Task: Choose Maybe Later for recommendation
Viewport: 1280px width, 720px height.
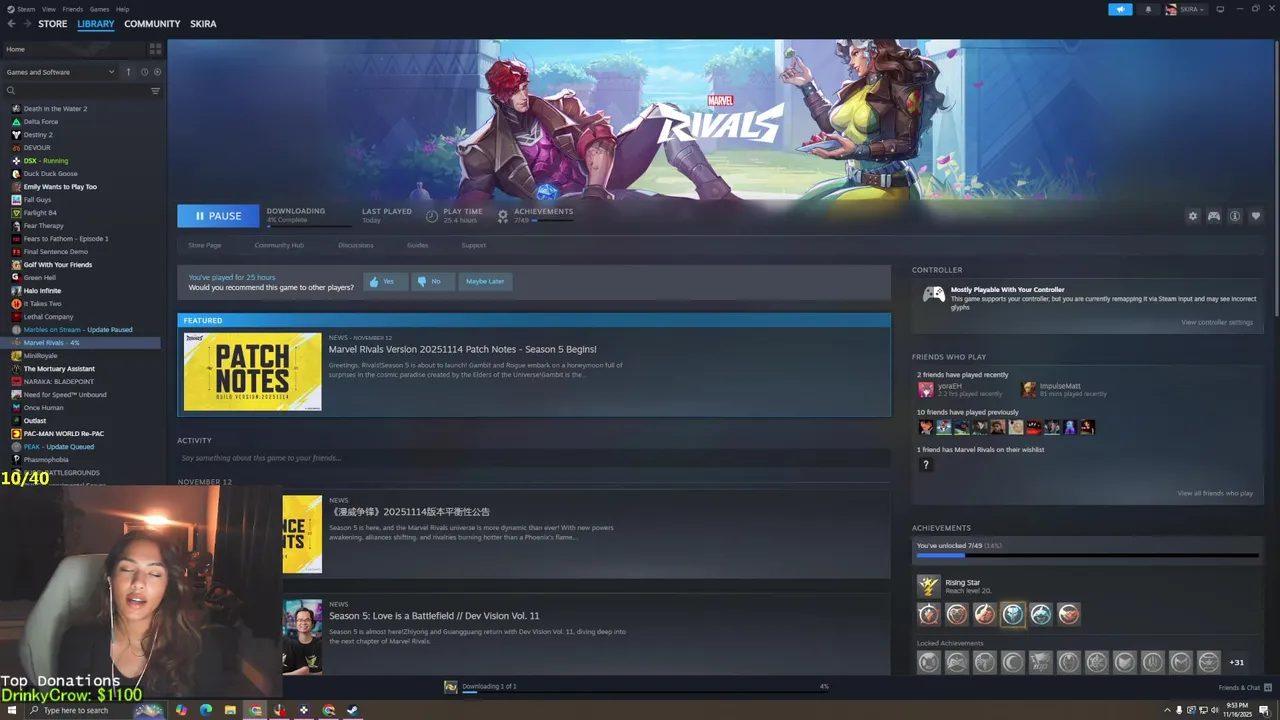Action: [x=484, y=281]
